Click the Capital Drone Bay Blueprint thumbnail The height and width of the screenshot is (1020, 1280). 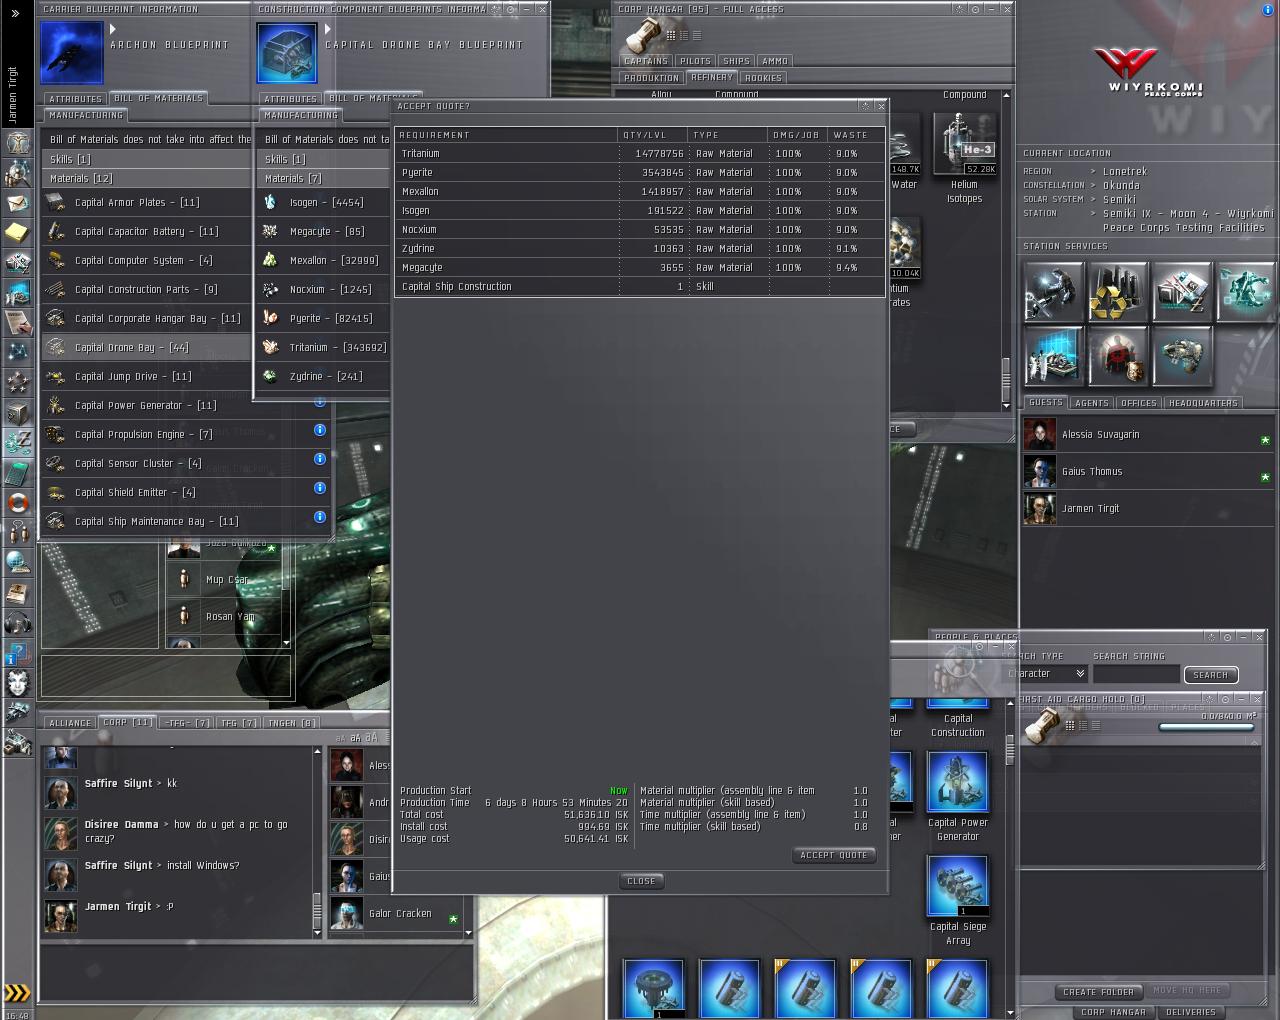[287, 52]
